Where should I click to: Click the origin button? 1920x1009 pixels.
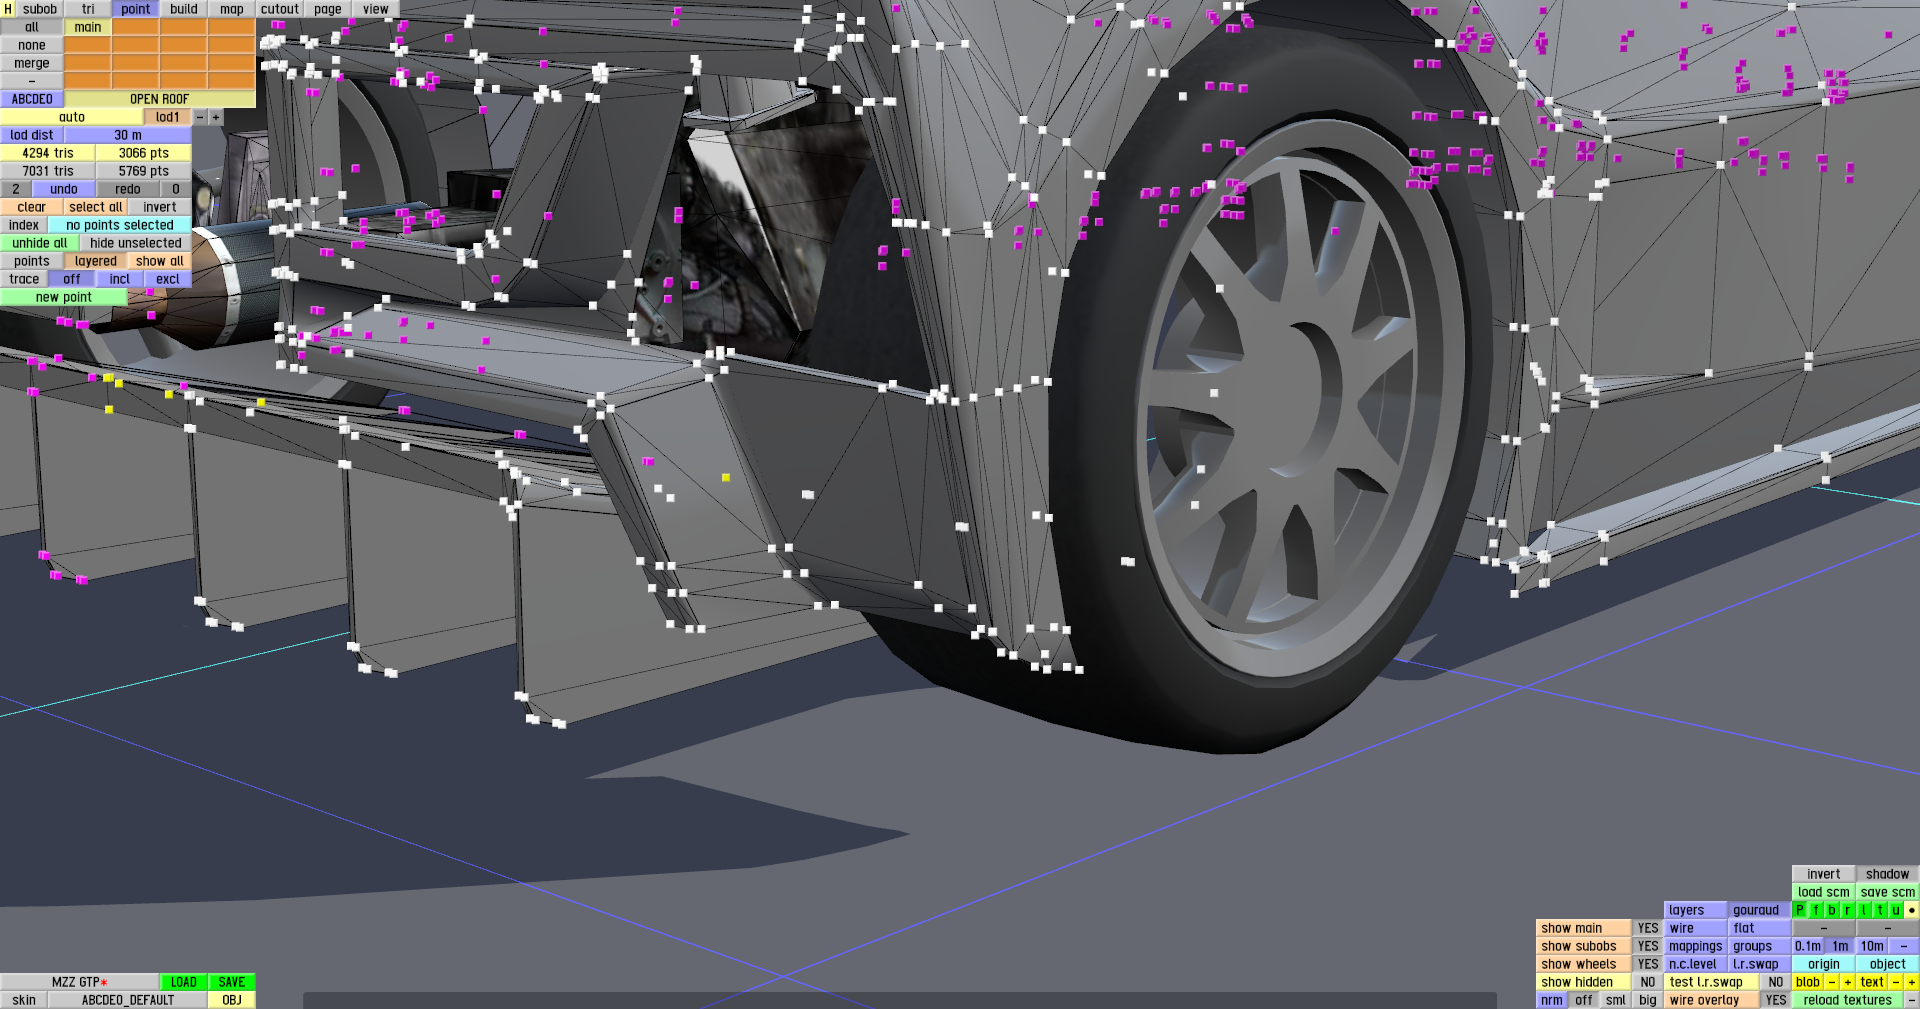1824,964
